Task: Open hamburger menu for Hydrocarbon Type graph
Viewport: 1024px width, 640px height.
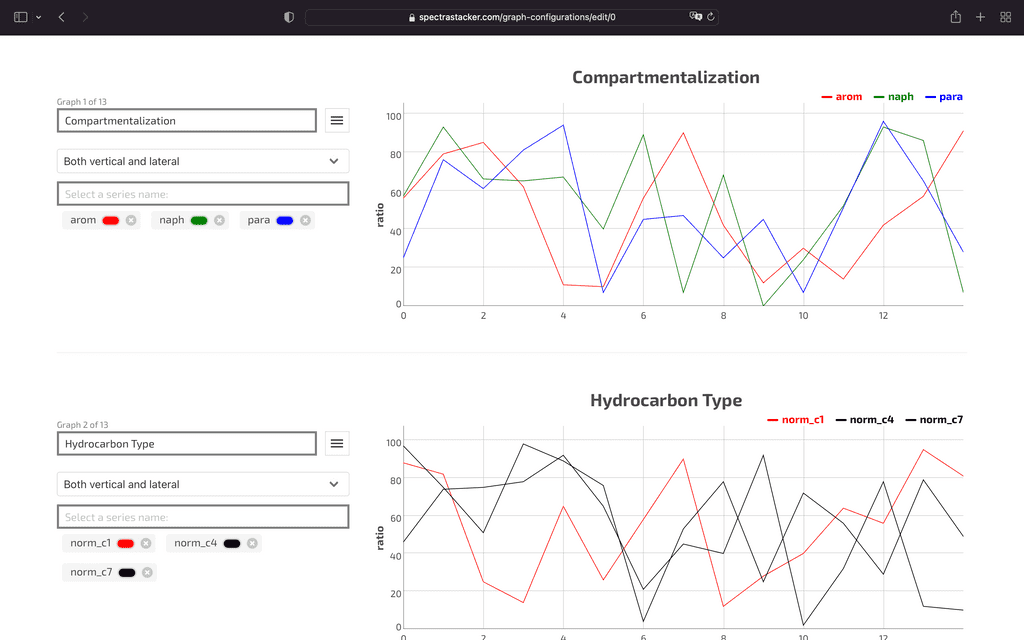Action: coord(337,443)
